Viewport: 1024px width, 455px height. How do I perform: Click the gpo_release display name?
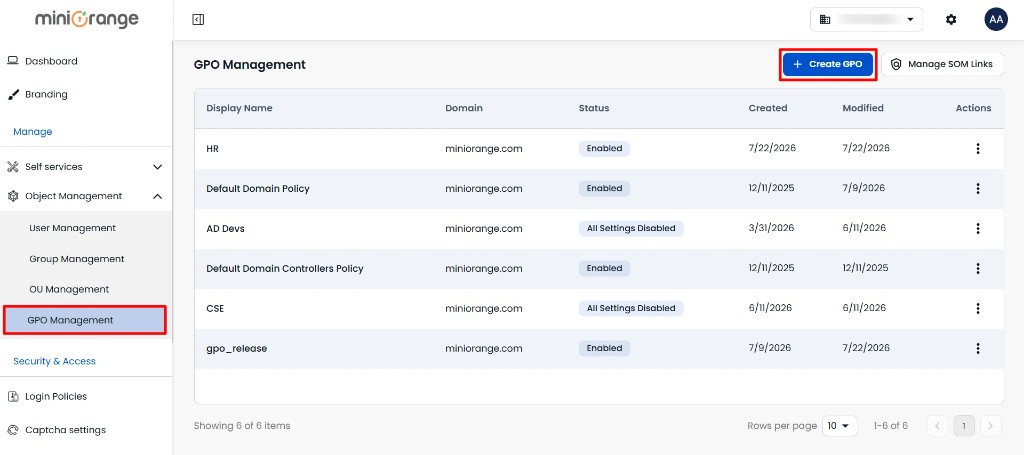[236, 349]
